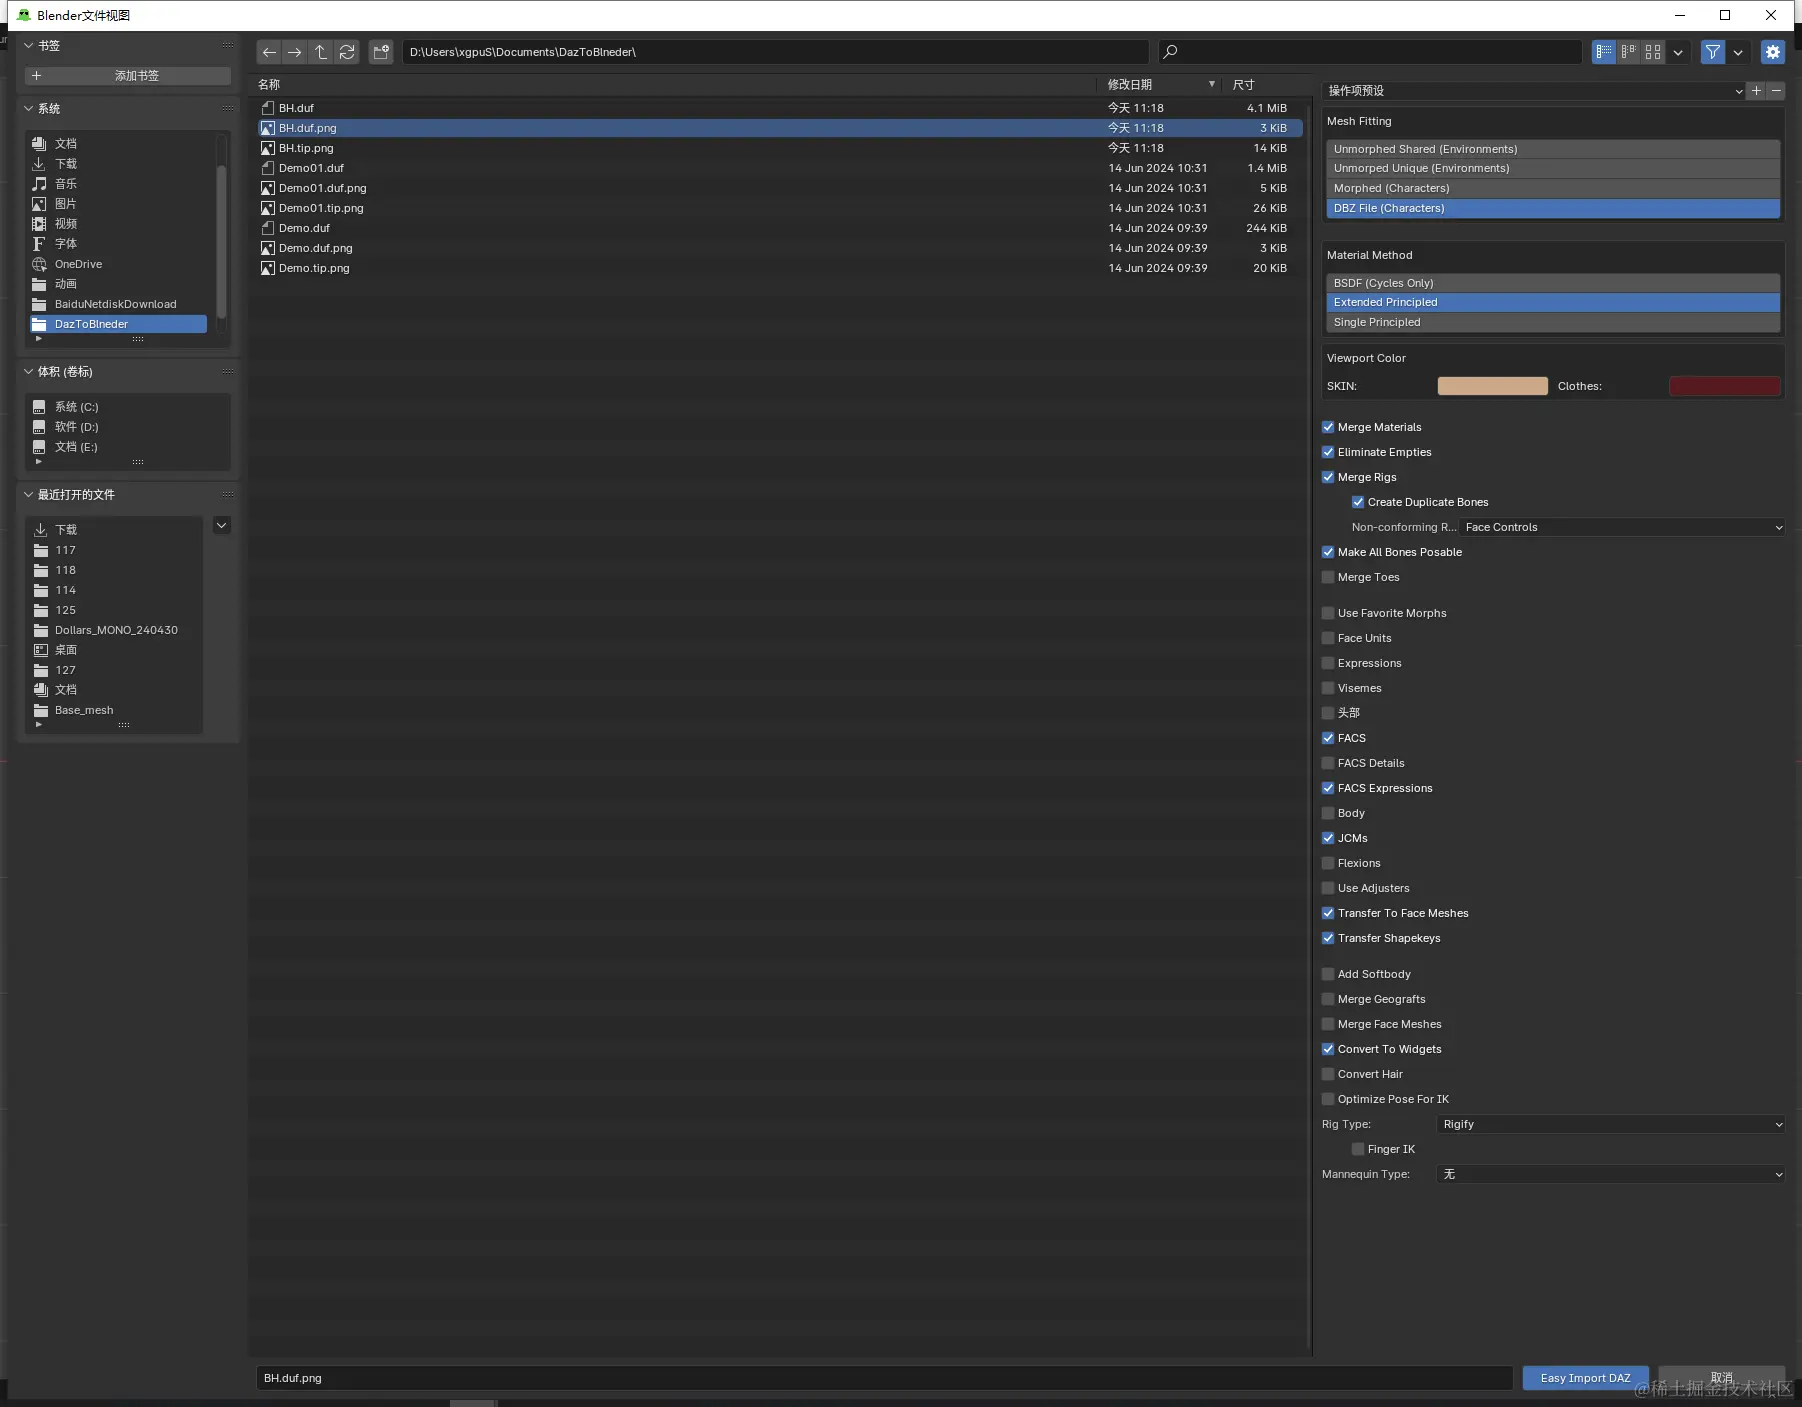Image resolution: width=1802 pixels, height=1407 pixels.
Task: Enable the Merge Toes checkbox
Action: pos(1328,577)
